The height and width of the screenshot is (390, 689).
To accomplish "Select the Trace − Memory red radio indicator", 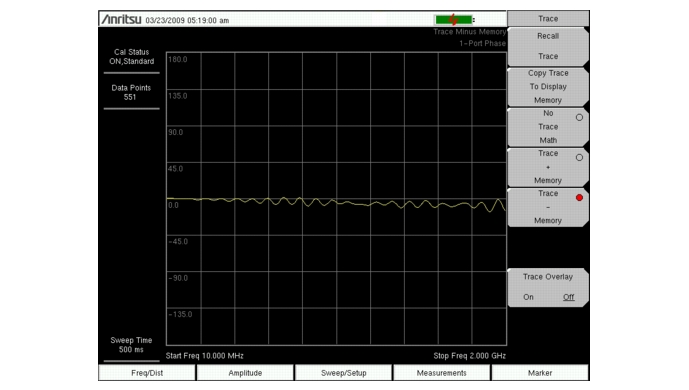I will pyautogui.click(x=579, y=198).
